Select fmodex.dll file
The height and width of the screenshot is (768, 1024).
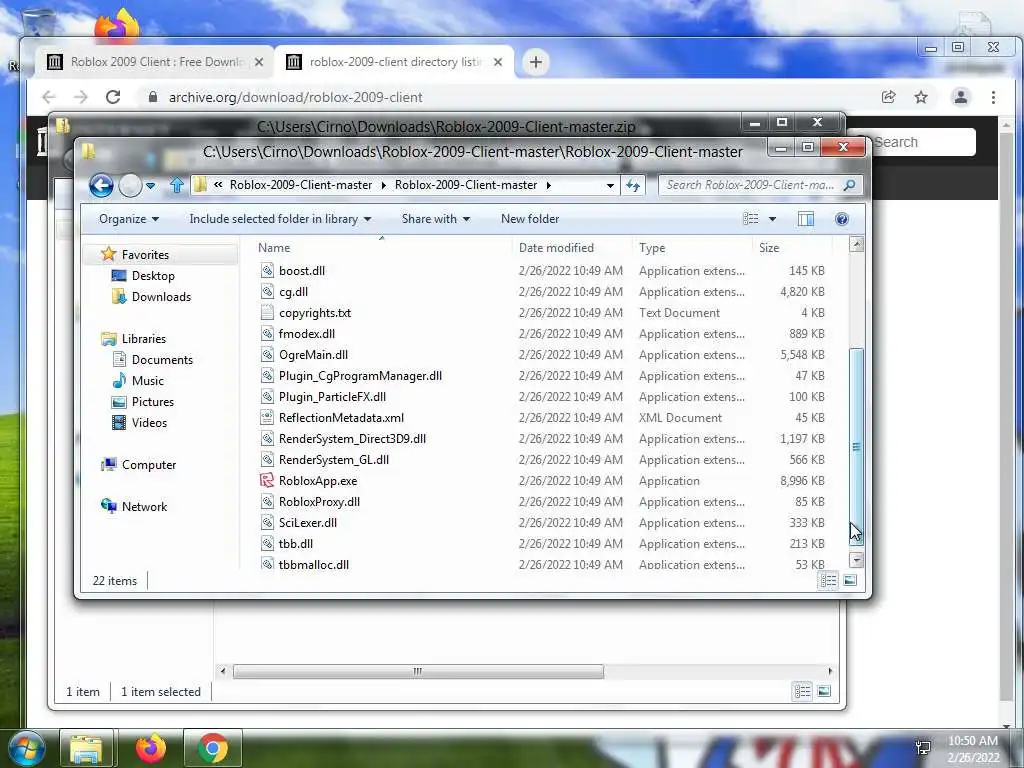coord(307,334)
